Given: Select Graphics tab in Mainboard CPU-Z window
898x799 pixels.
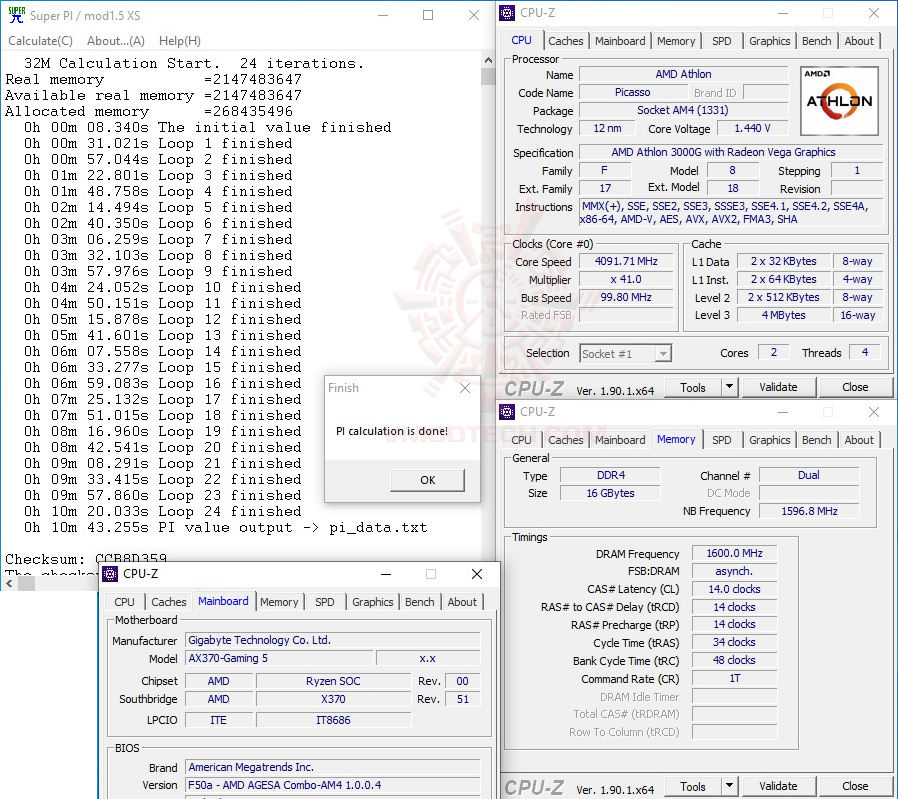Looking at the screenshot, I should (372, 602).
